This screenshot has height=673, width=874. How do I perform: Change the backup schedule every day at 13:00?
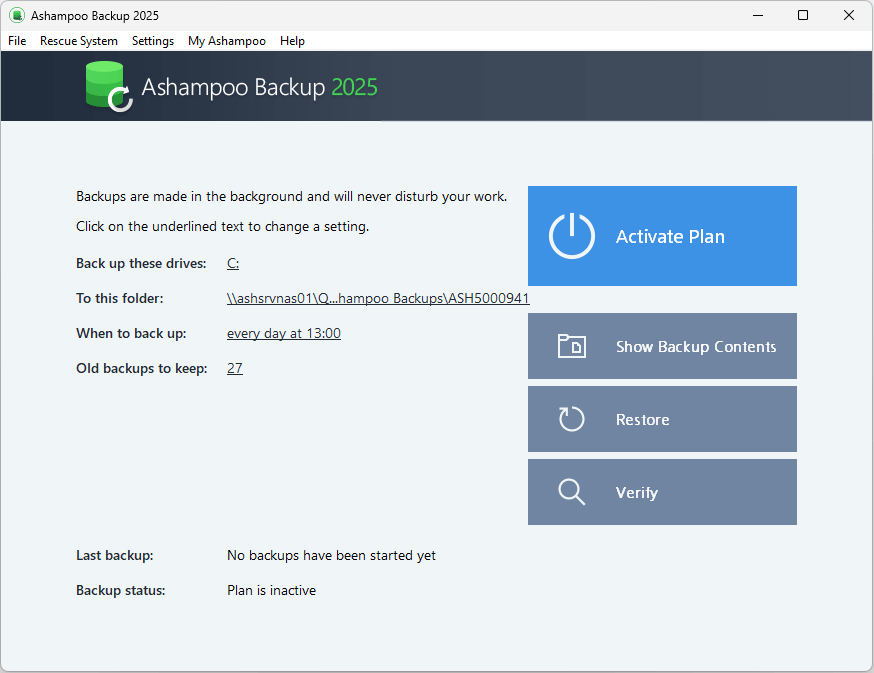[x=285, y=333]
